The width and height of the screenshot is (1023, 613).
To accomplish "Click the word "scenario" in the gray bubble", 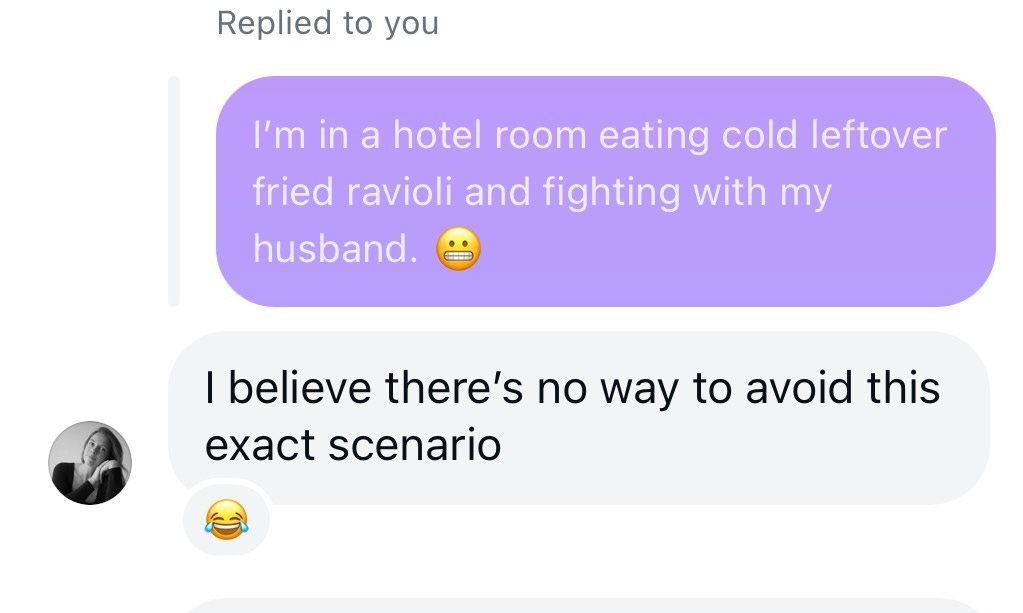I will pos(414,445).
